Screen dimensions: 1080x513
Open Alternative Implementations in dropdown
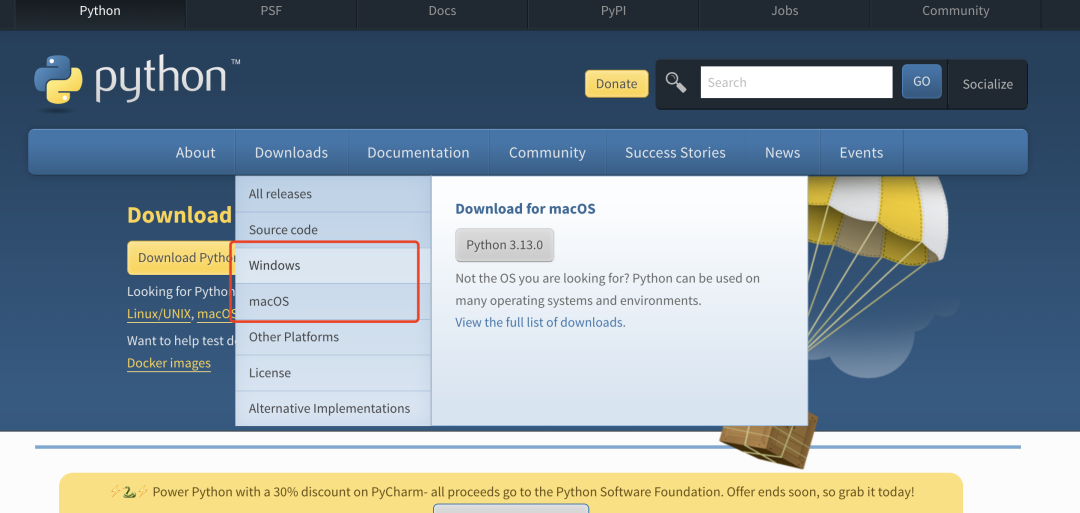coord(333,408)
